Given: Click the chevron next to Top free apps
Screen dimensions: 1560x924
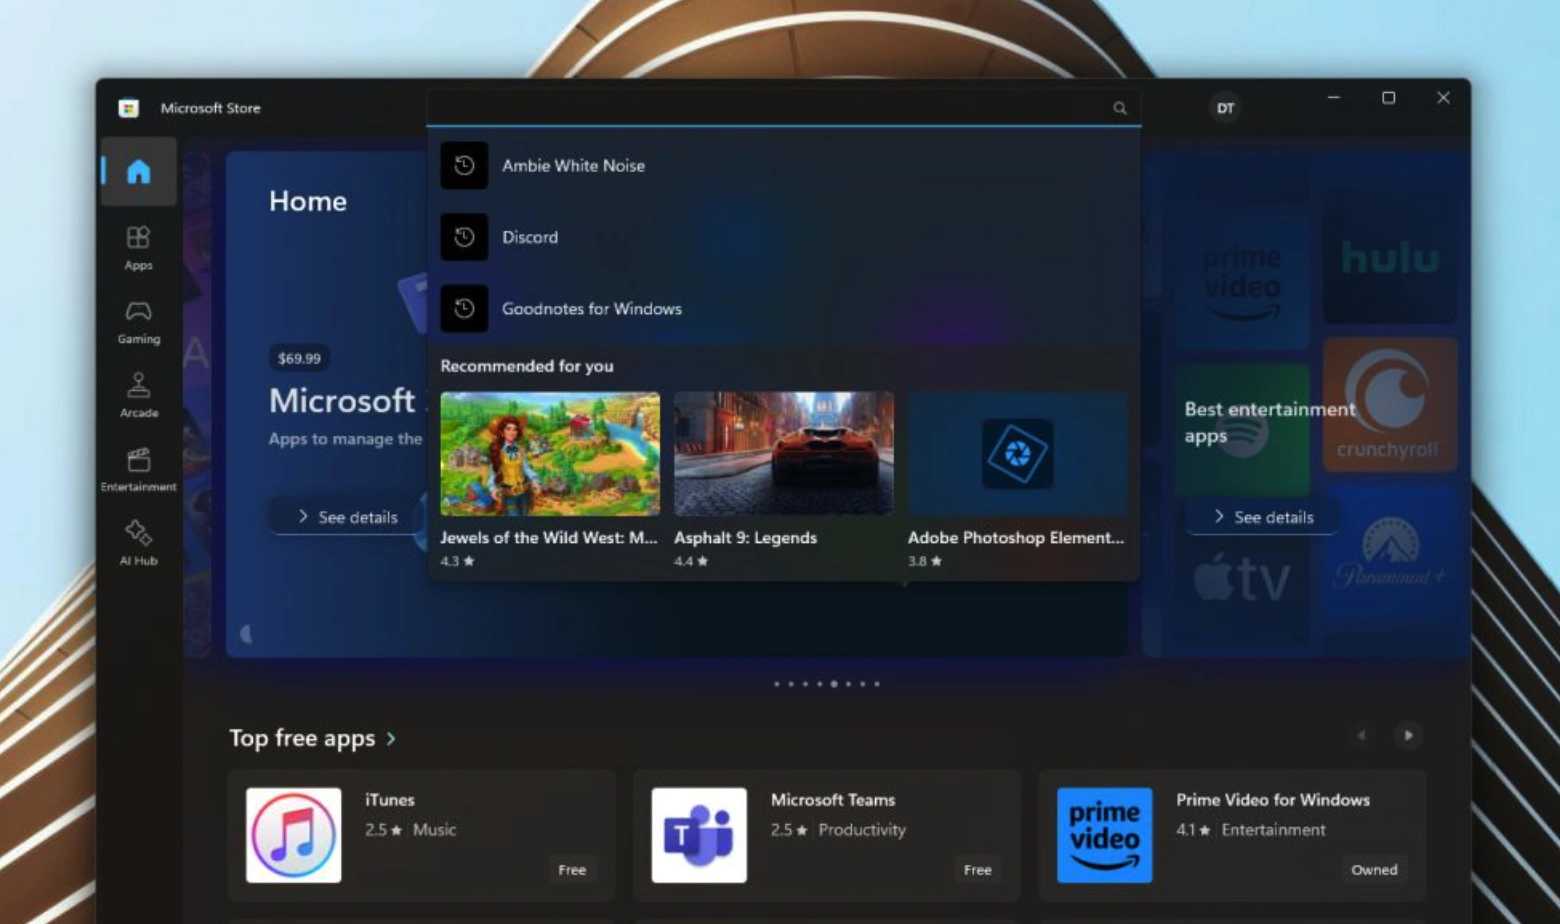Looking at the screenshot, I should [391, 739].
